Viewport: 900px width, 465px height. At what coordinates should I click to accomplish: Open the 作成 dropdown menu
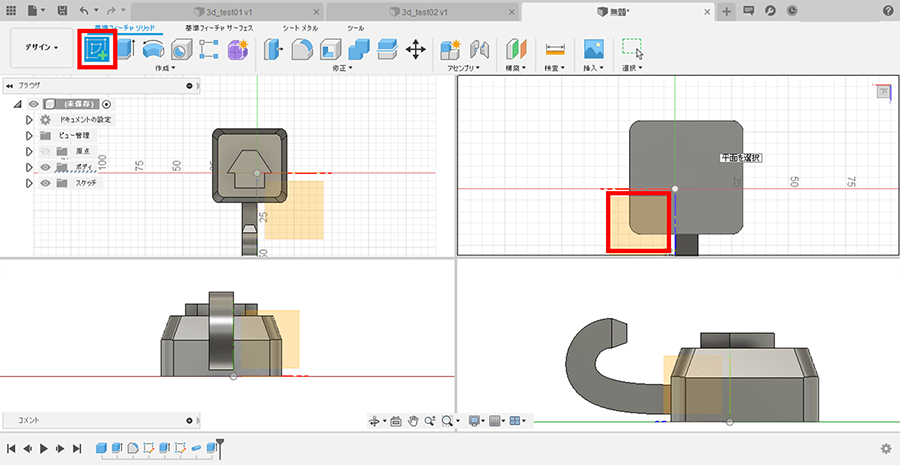click(x=165, y=69)
